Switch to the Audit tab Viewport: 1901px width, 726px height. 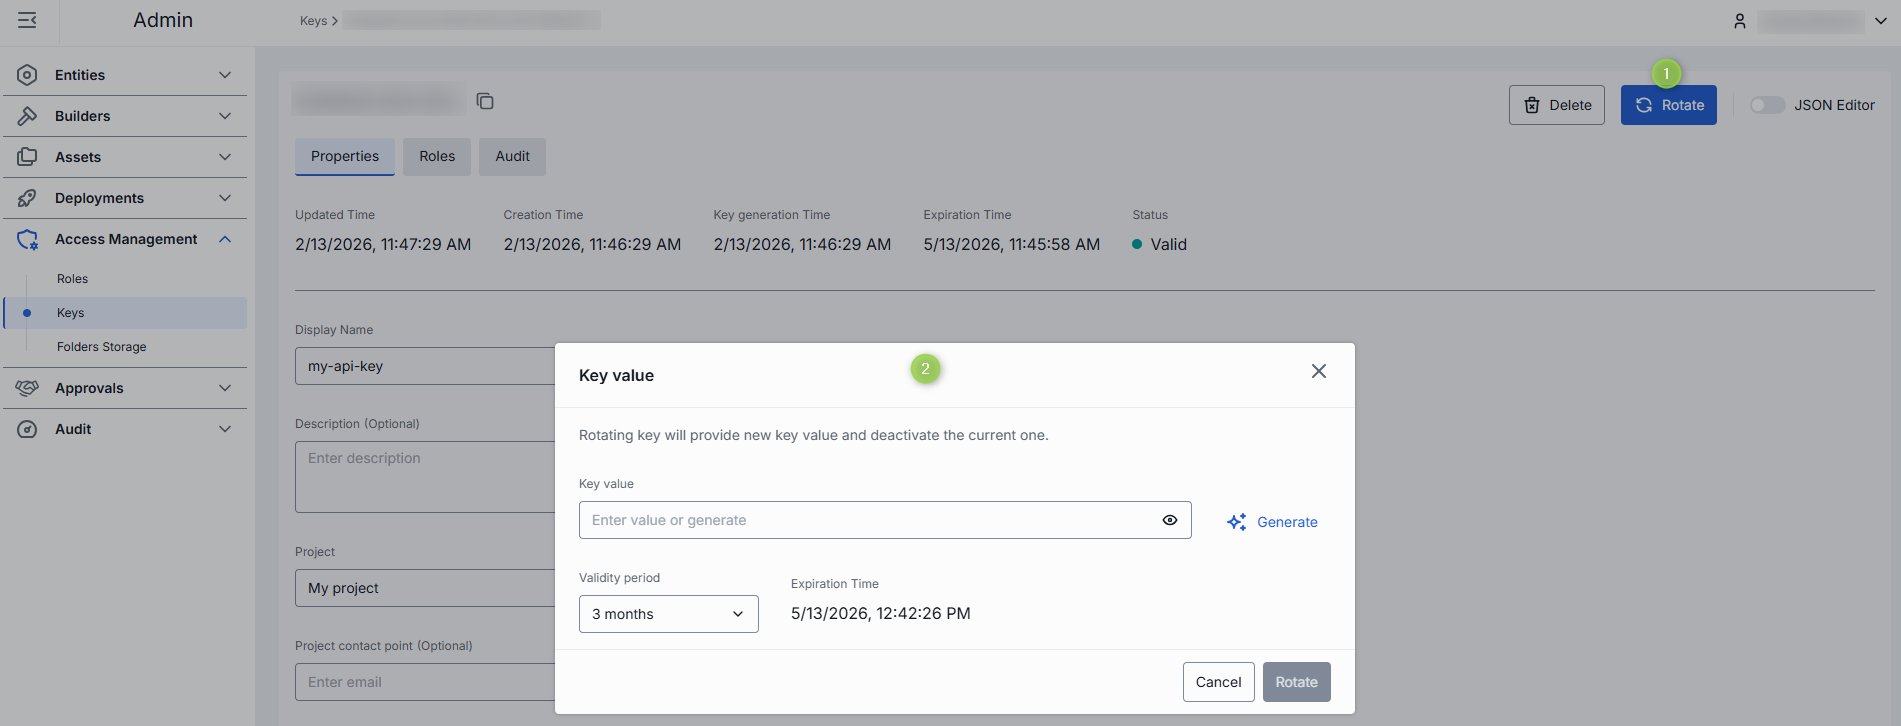512,157
